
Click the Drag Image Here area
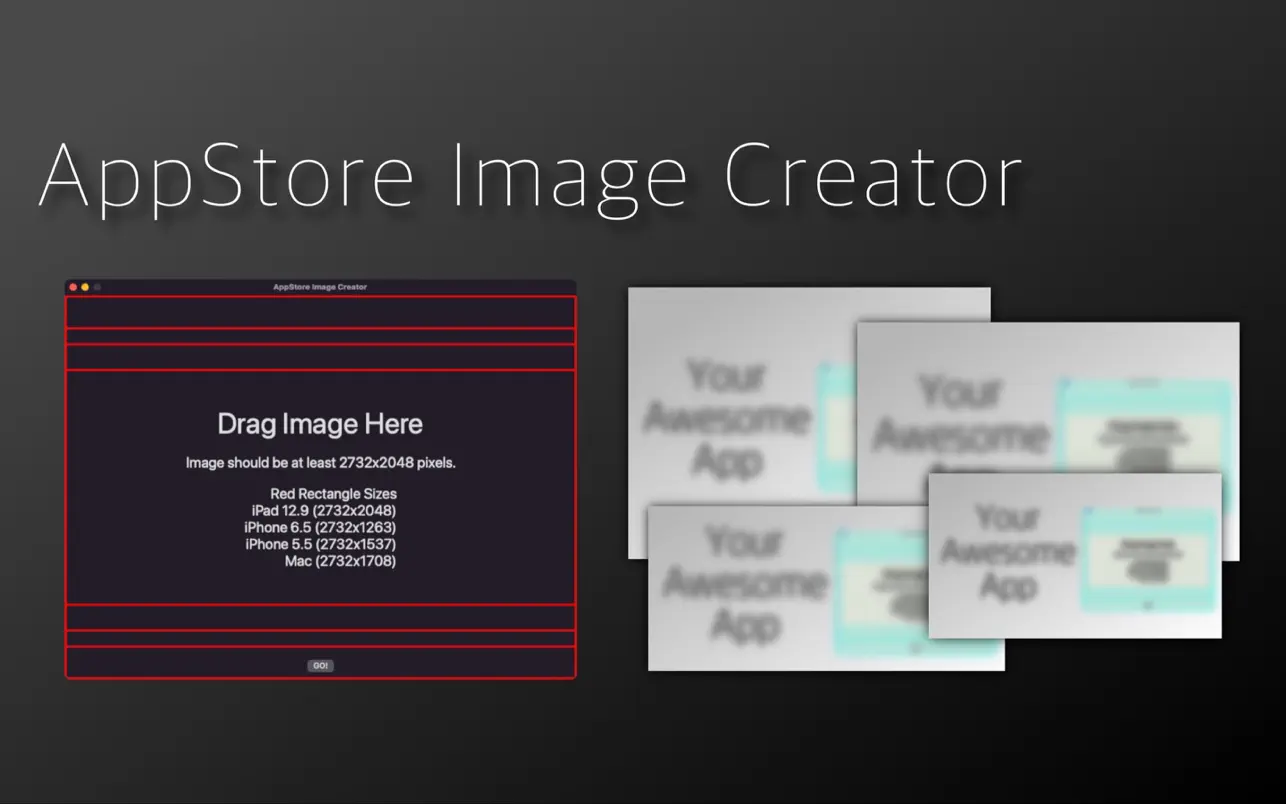(320, 424)
